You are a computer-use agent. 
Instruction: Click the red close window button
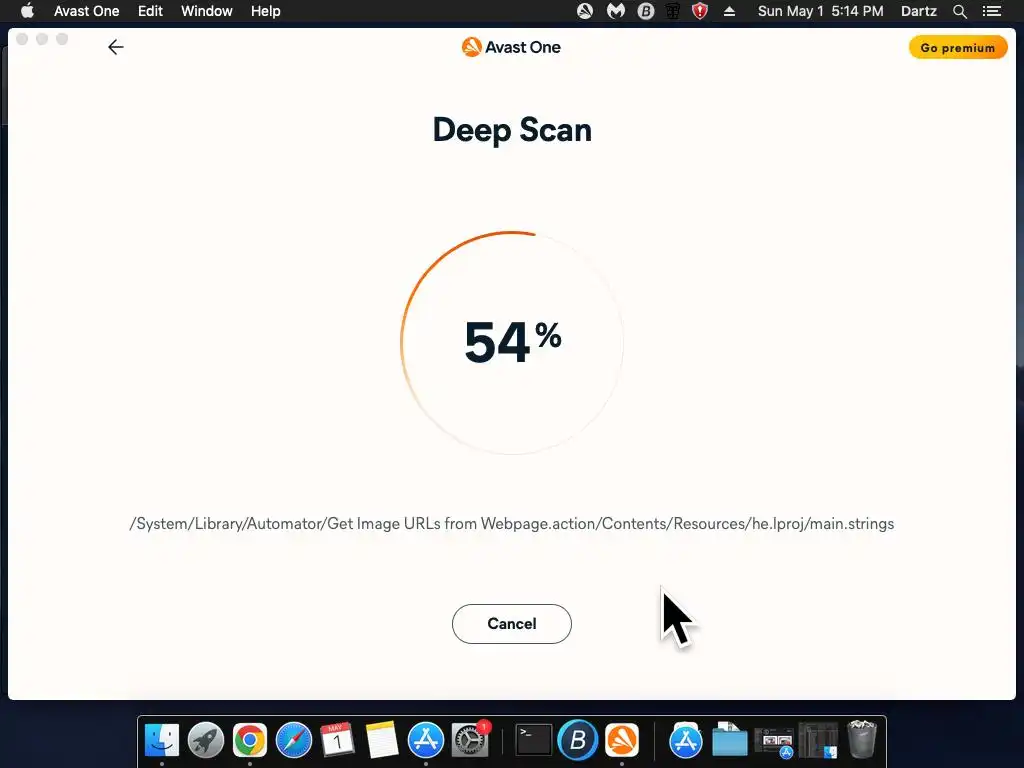pyautogui.click(x=22, y=39)
